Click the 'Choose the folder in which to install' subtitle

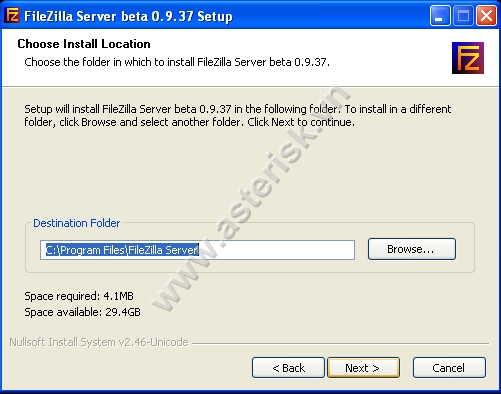tap(177, 62)
